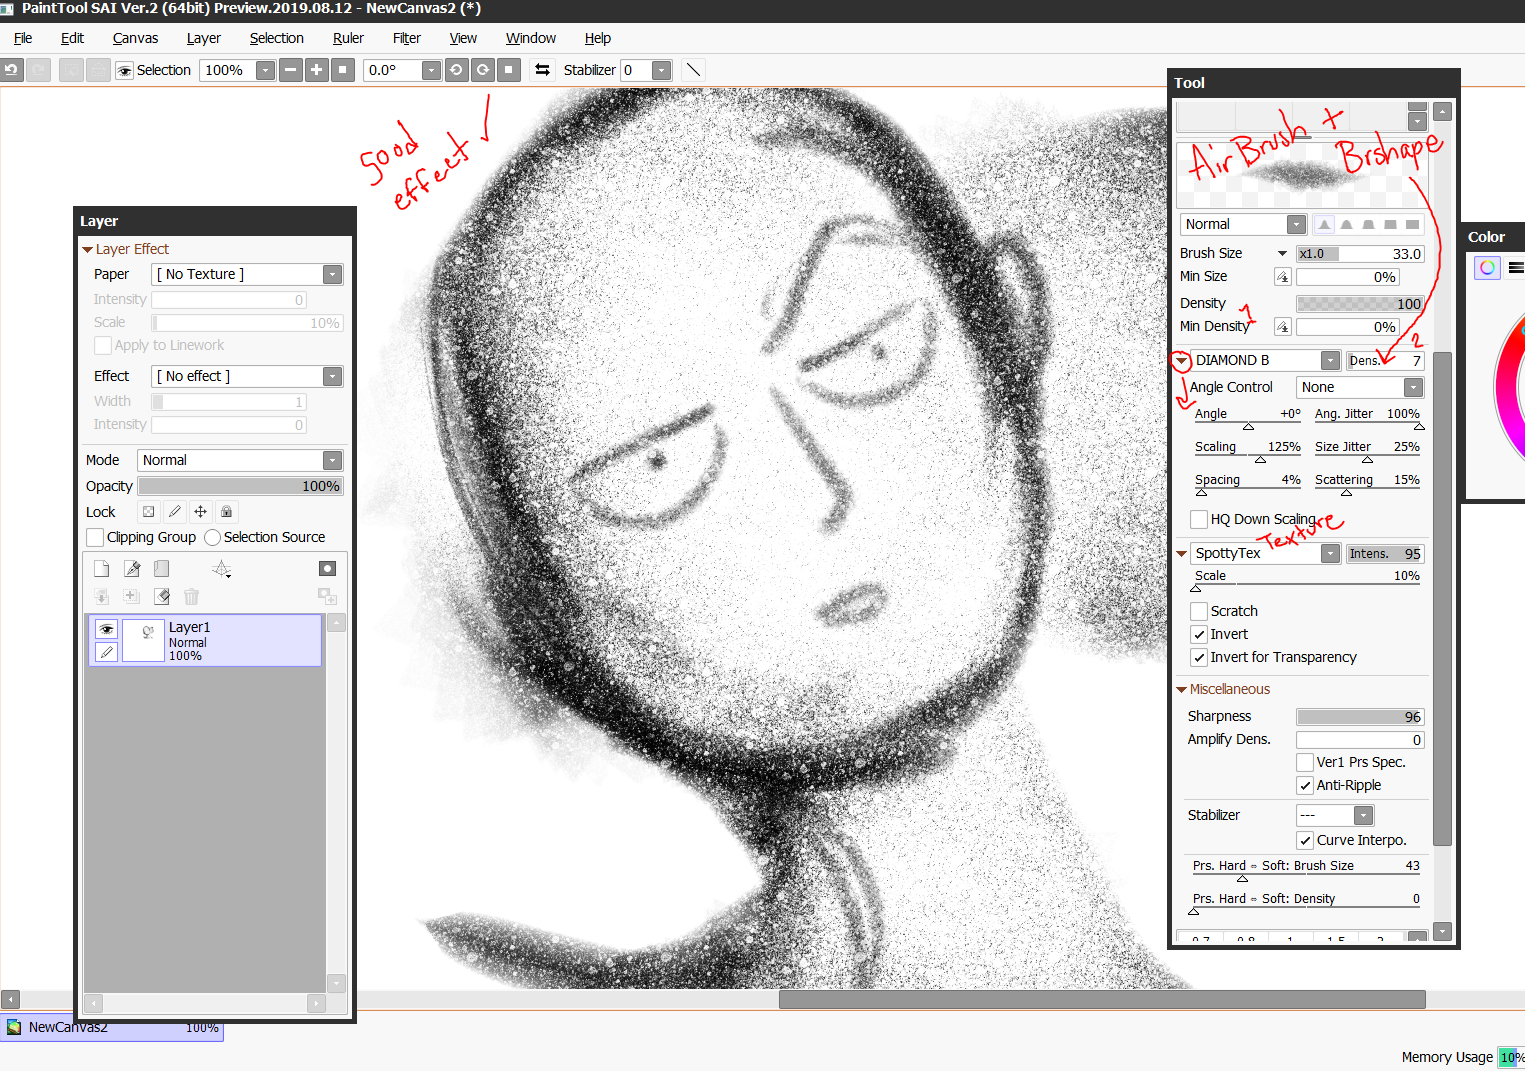Click the canvas horizontal scrollbar
1525x1071 pixels.
[x=1102, y=999]
